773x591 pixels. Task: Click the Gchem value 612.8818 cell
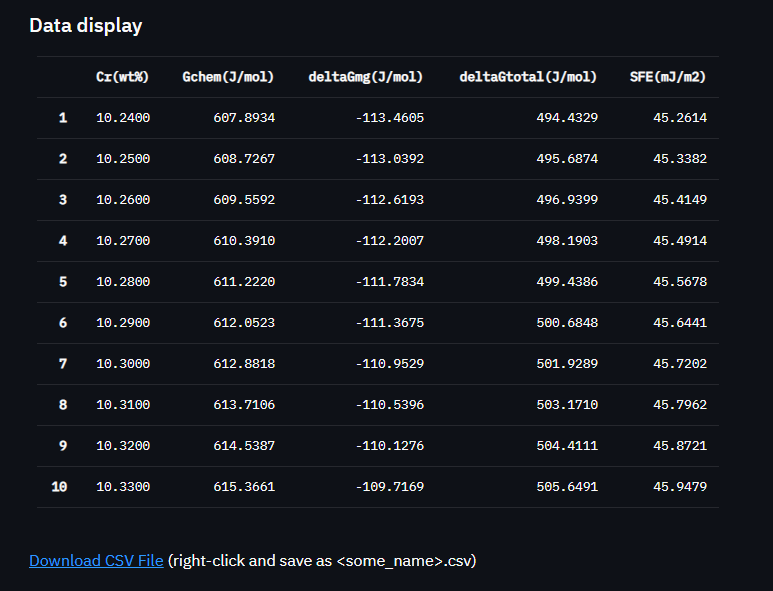(x=244, y=364)
